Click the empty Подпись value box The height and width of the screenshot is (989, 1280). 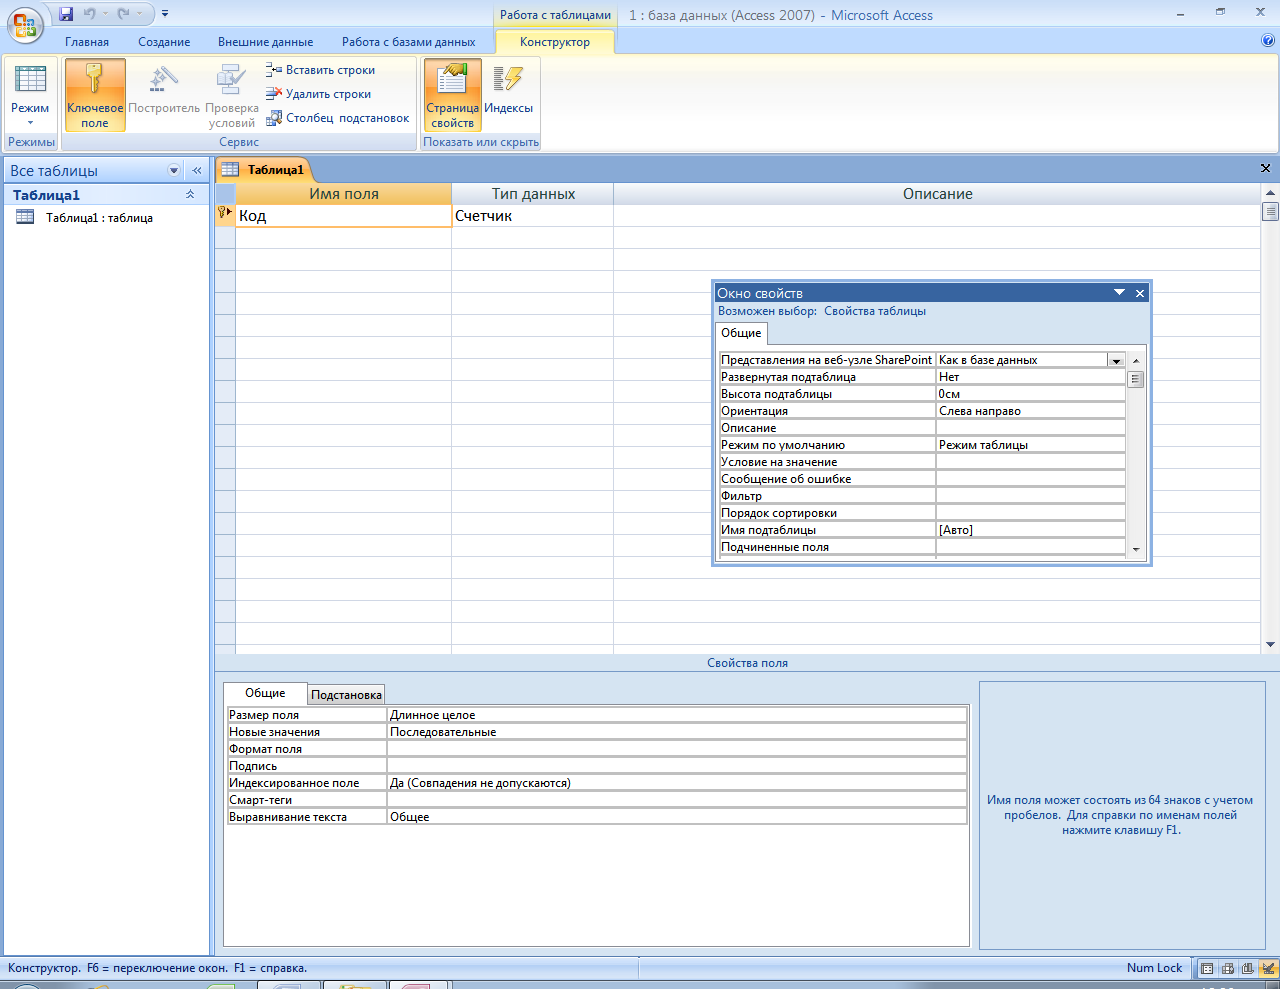point(677,766)
